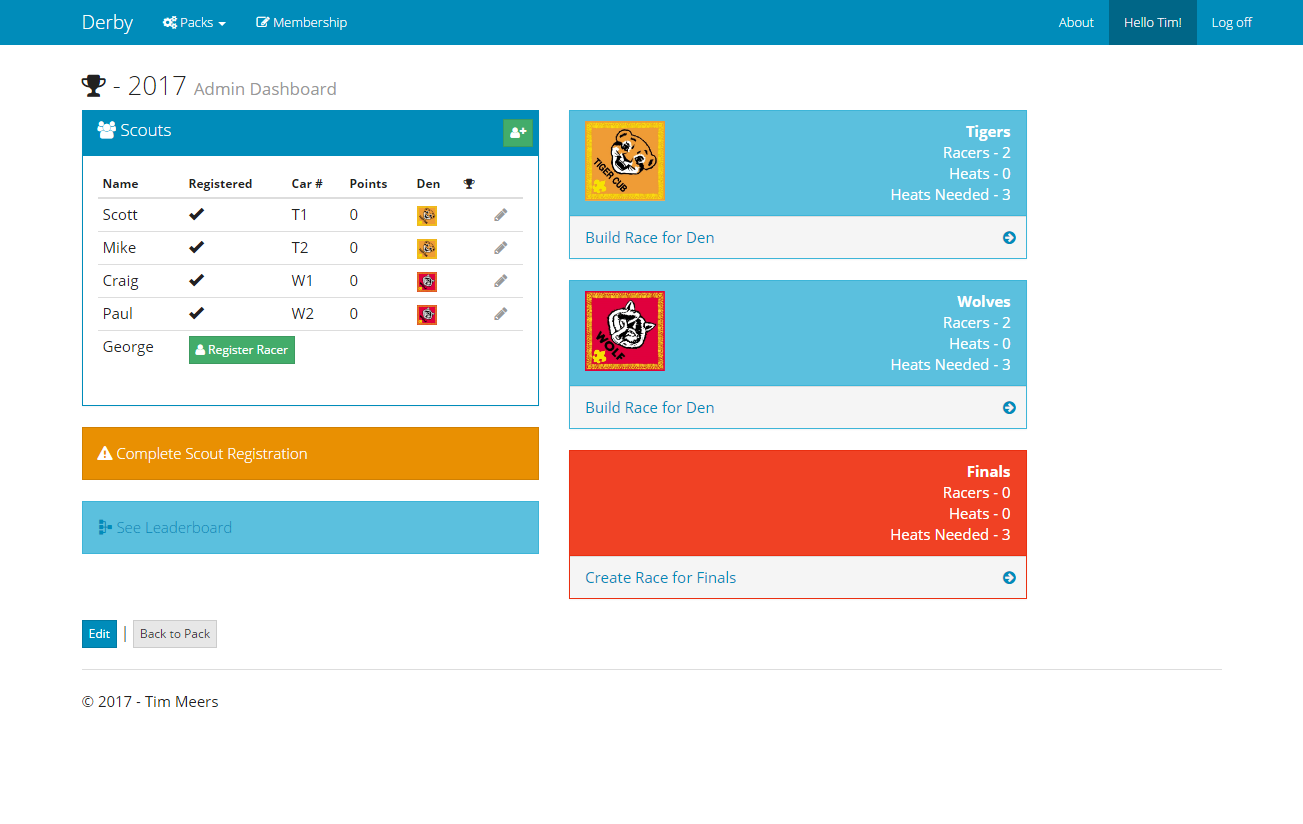Click the pencil edit icon beside Paul
This screenshot has height=824, width=1303.
pyautogui.click(x=500, y=313)
